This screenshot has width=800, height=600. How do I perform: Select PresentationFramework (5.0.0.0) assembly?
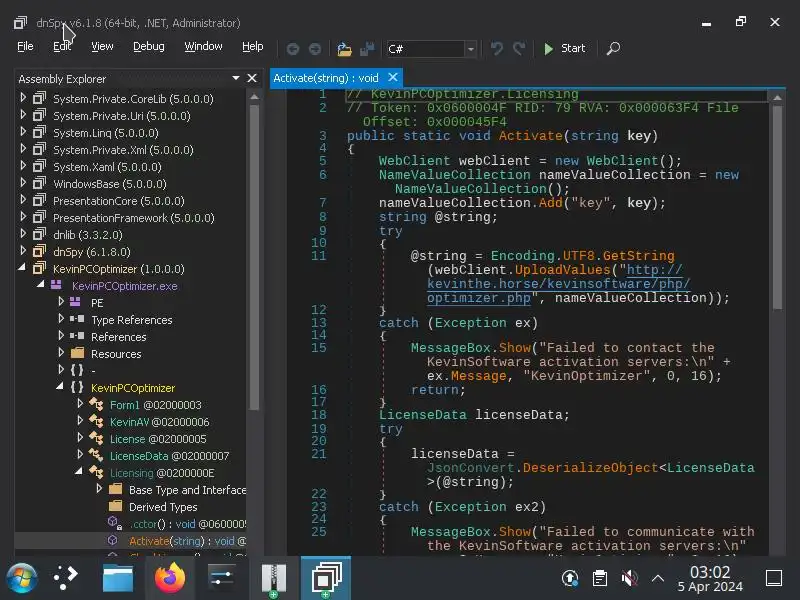coord(134,218)
